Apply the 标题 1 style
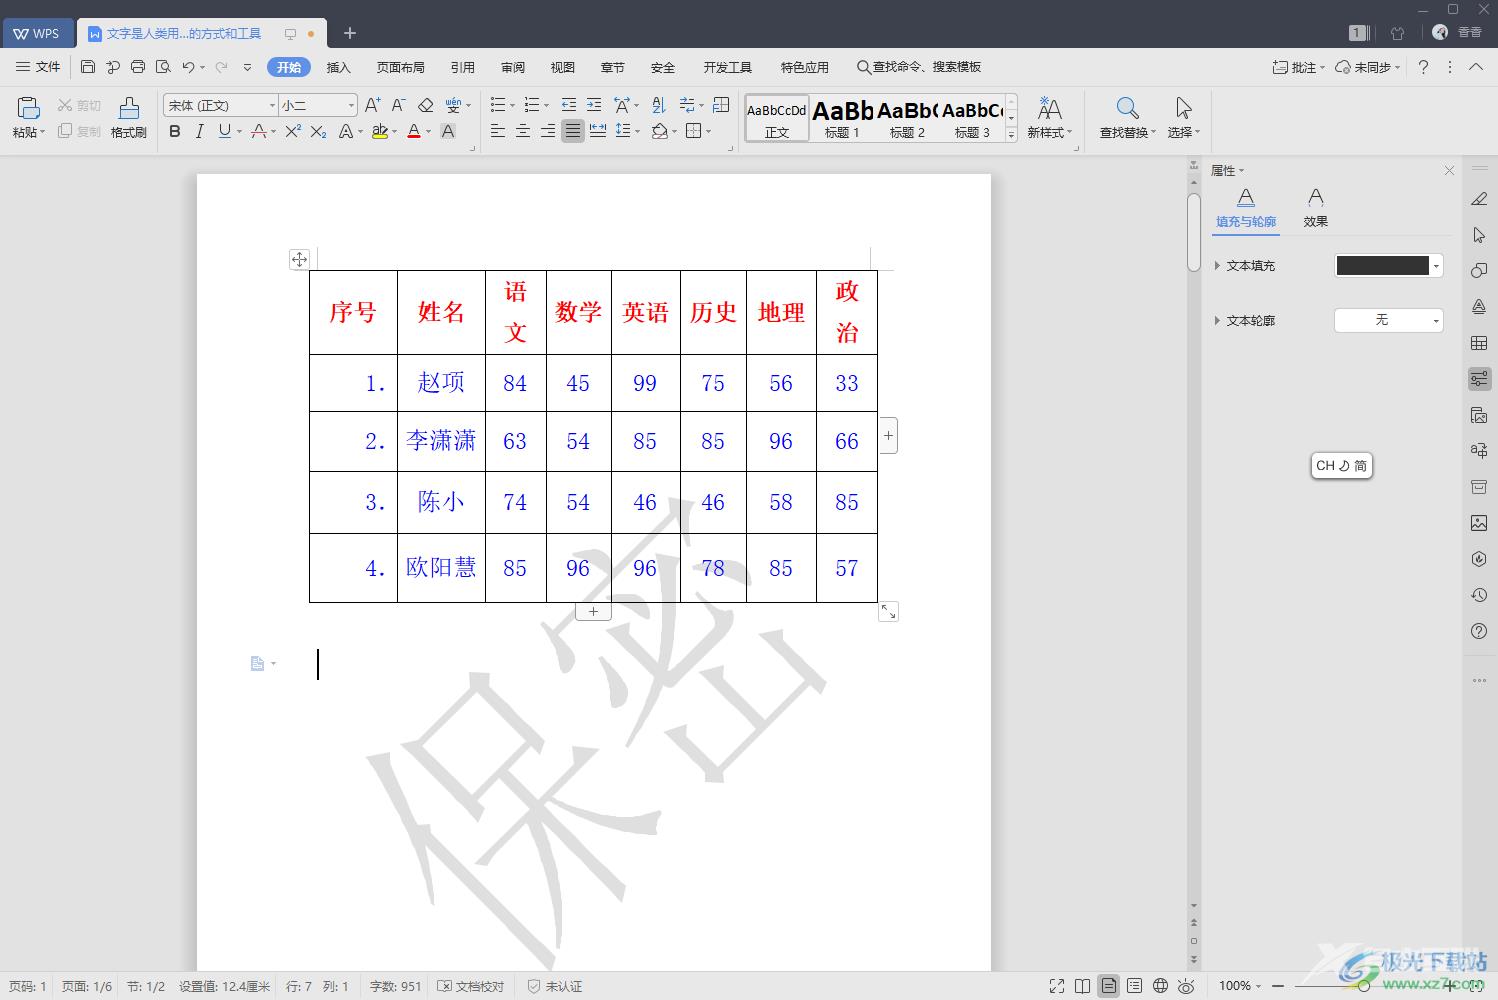Screen dimensions: 1498x1000 click(842, 118)
